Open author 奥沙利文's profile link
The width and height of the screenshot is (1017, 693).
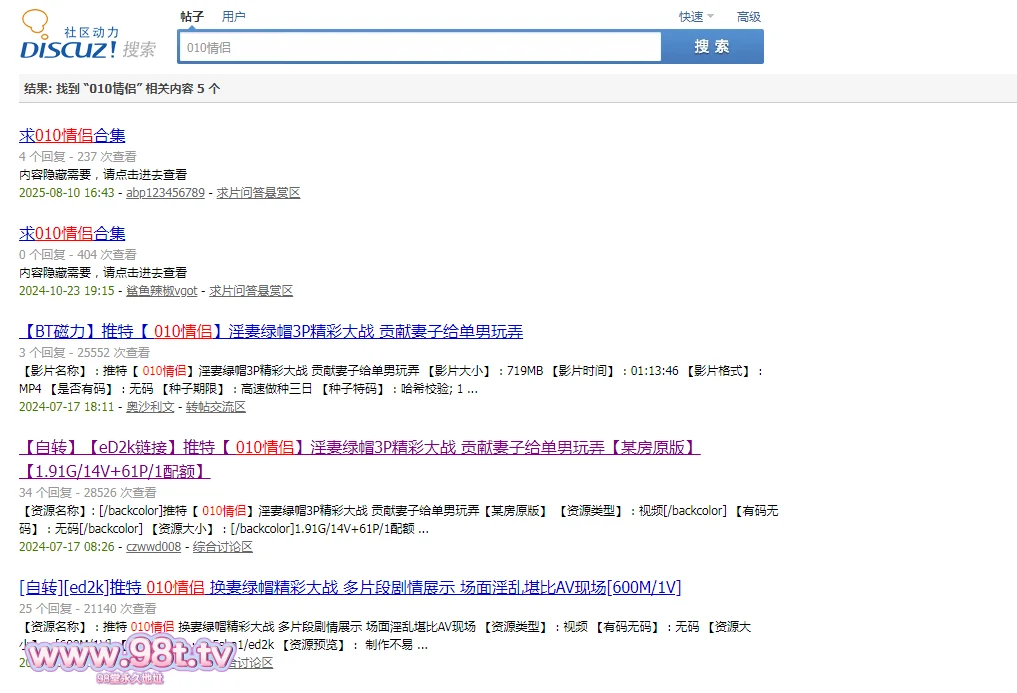coord(150,407)
